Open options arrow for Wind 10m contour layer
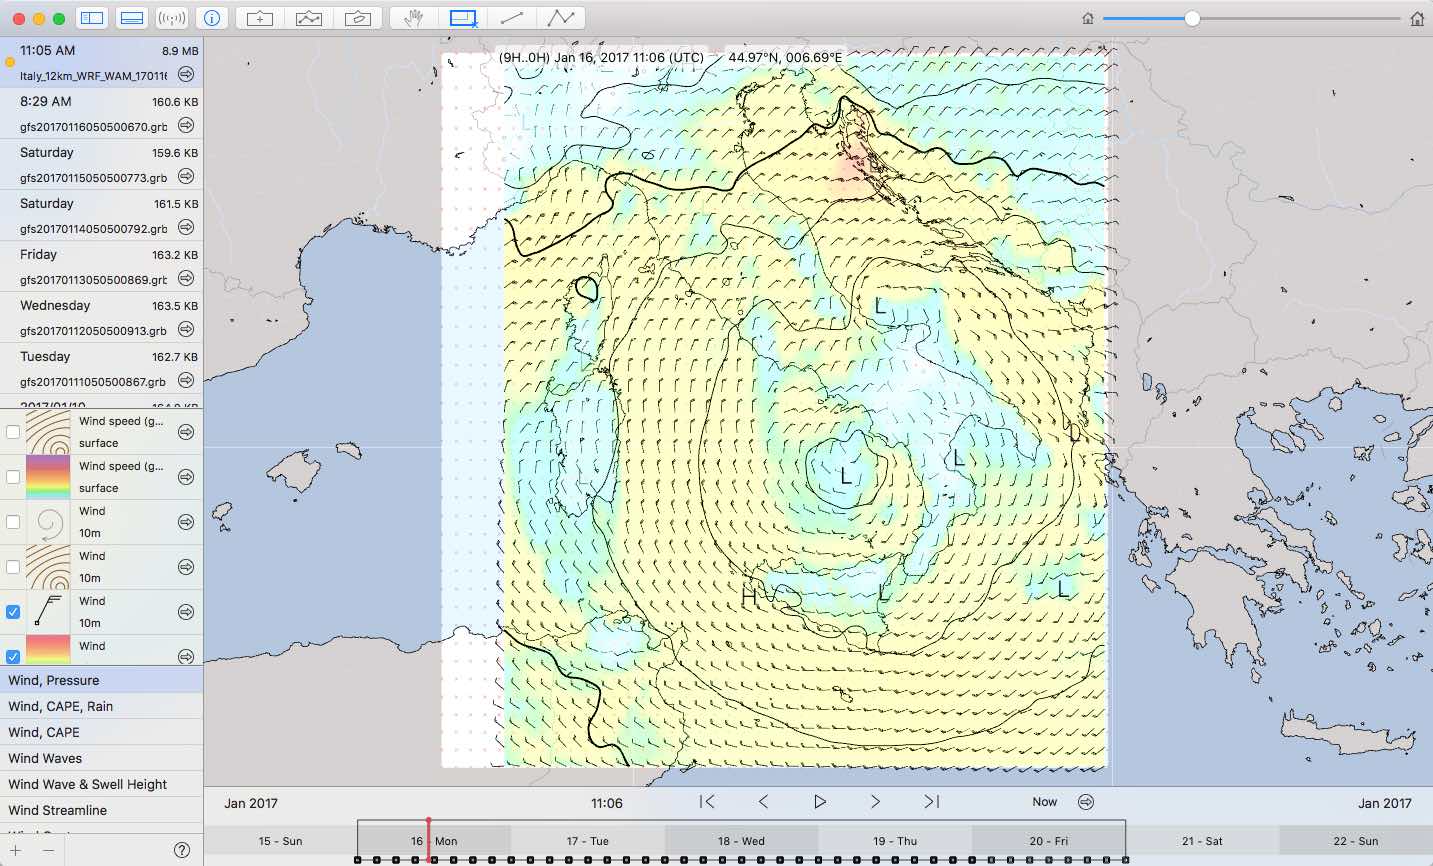 186,567
